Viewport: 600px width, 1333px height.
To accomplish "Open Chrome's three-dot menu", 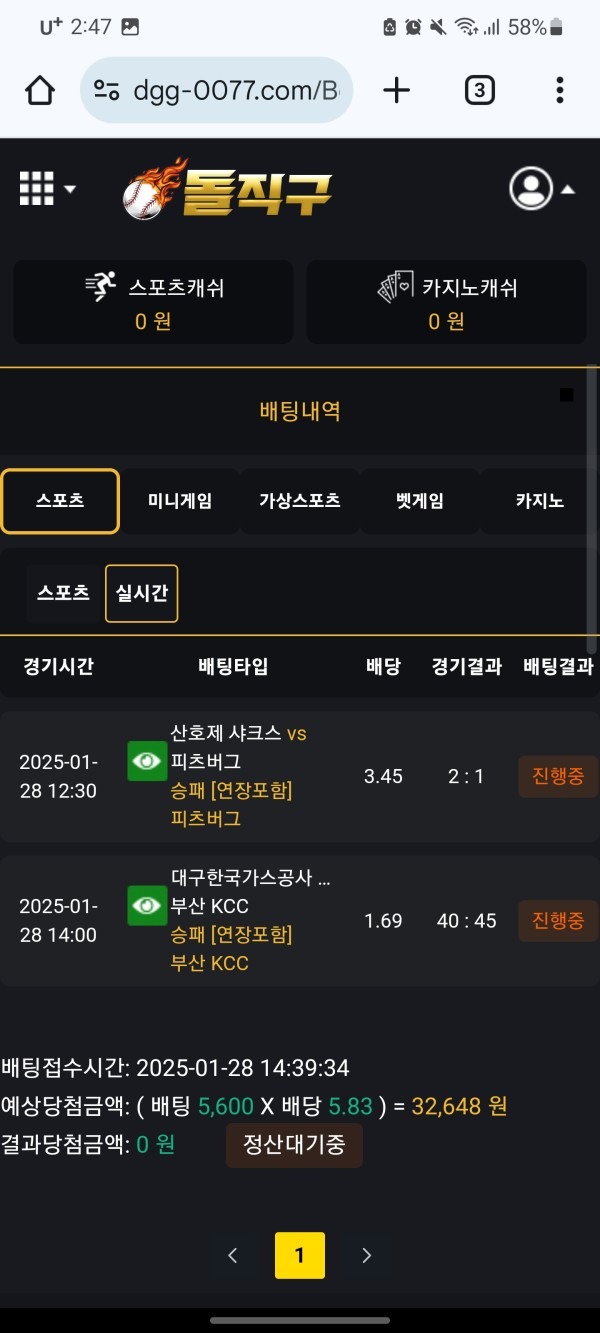I will click(559, 89).
